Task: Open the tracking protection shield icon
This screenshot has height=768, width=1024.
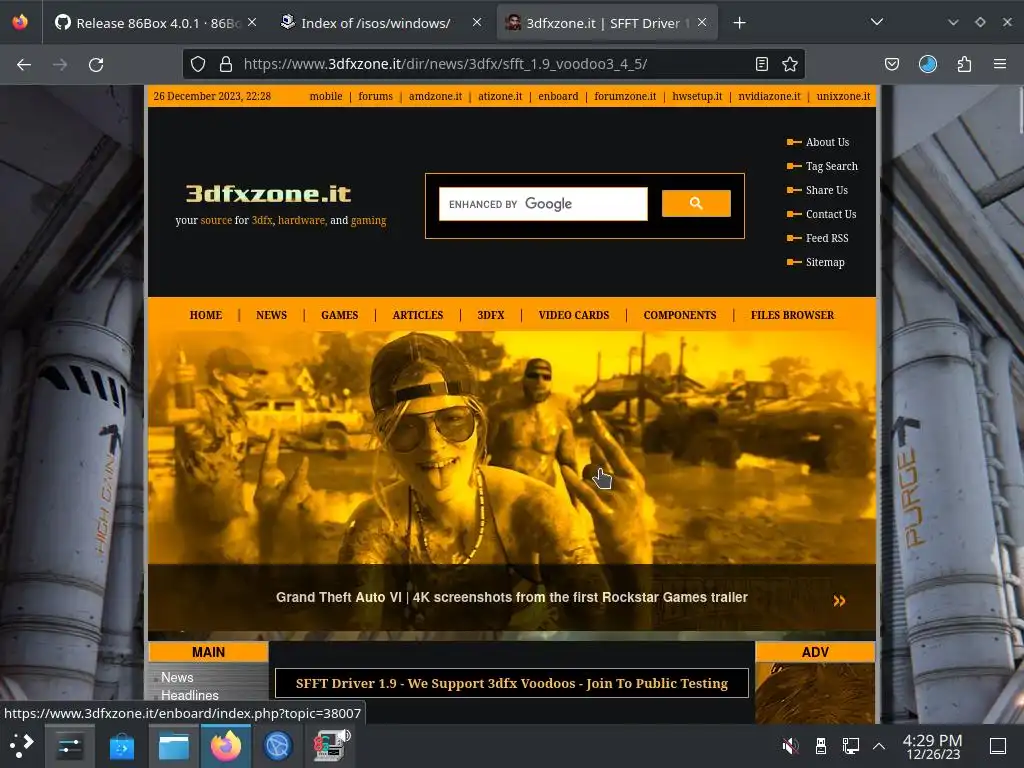Action: (198, 64)
